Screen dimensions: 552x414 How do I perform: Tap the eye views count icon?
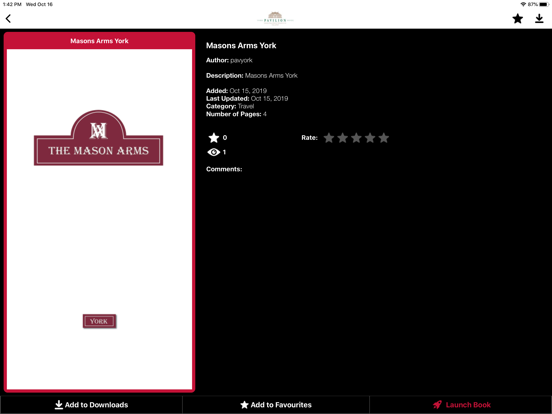(214, 152)
